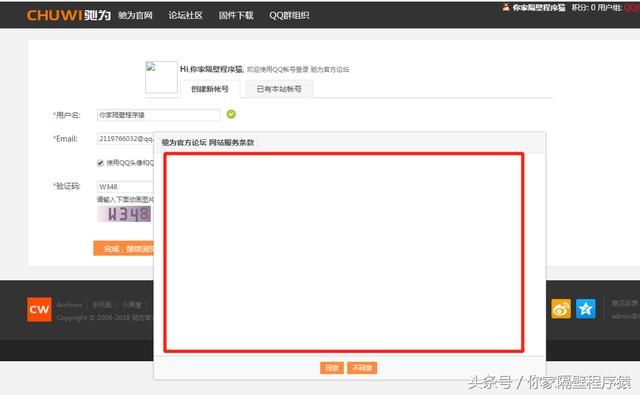Image resolution: width=640 pixels, height=395 pixels.
Task: Click the green username check mark
Action: click(x=231, y=114)
